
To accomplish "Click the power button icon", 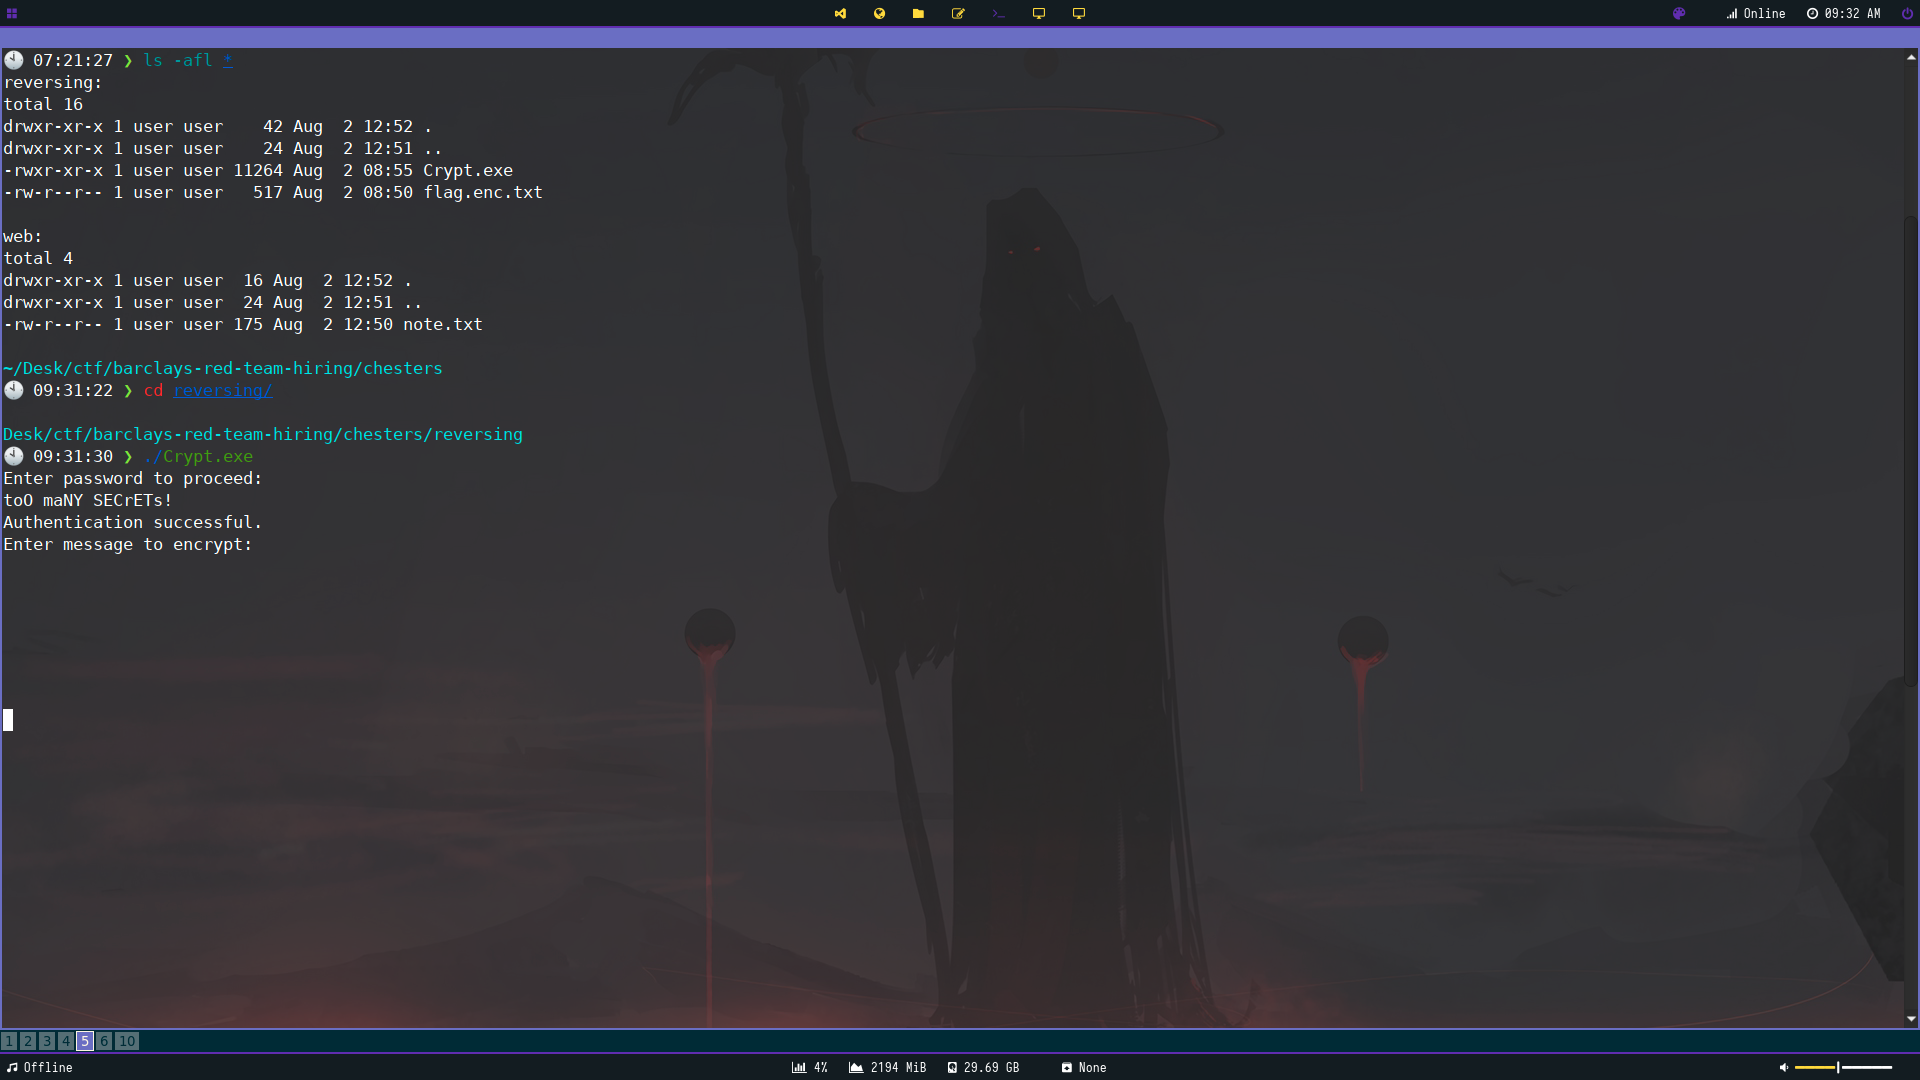I will (x=1906, y=14).
